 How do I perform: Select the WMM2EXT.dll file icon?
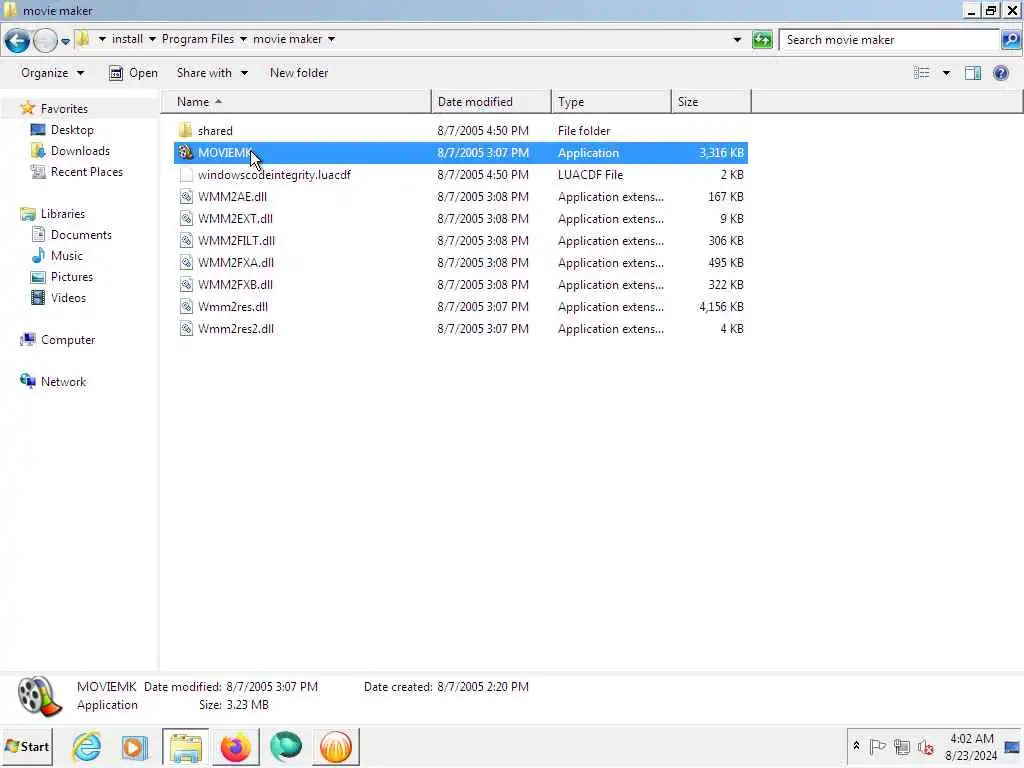pos(185,219)
